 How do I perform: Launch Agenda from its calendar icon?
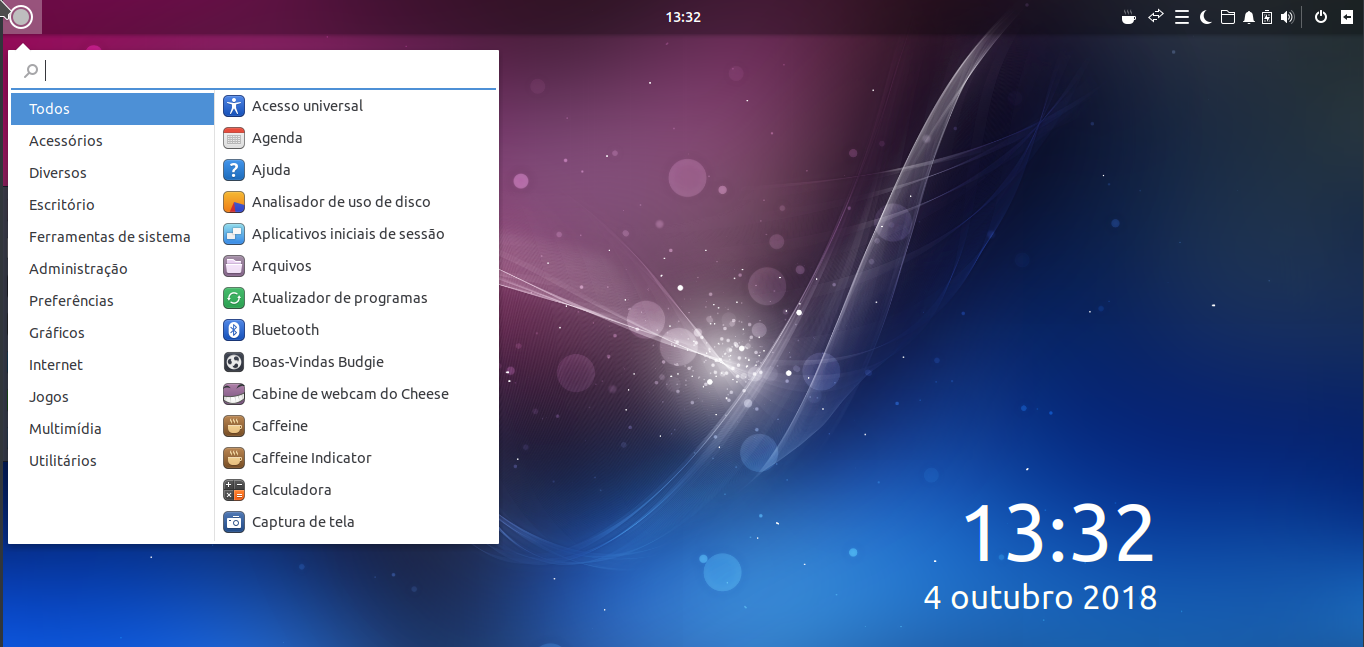(234, 138)
